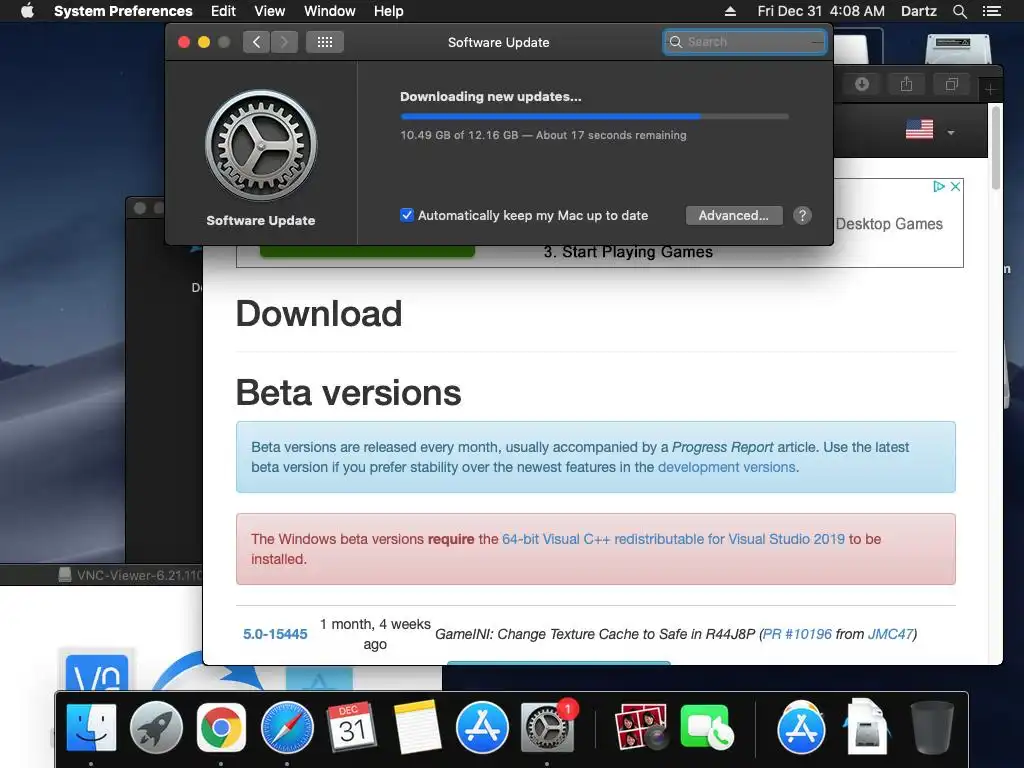1024x768 pixels.
Task: Close the ad with X icon
Action: (955, 187)
